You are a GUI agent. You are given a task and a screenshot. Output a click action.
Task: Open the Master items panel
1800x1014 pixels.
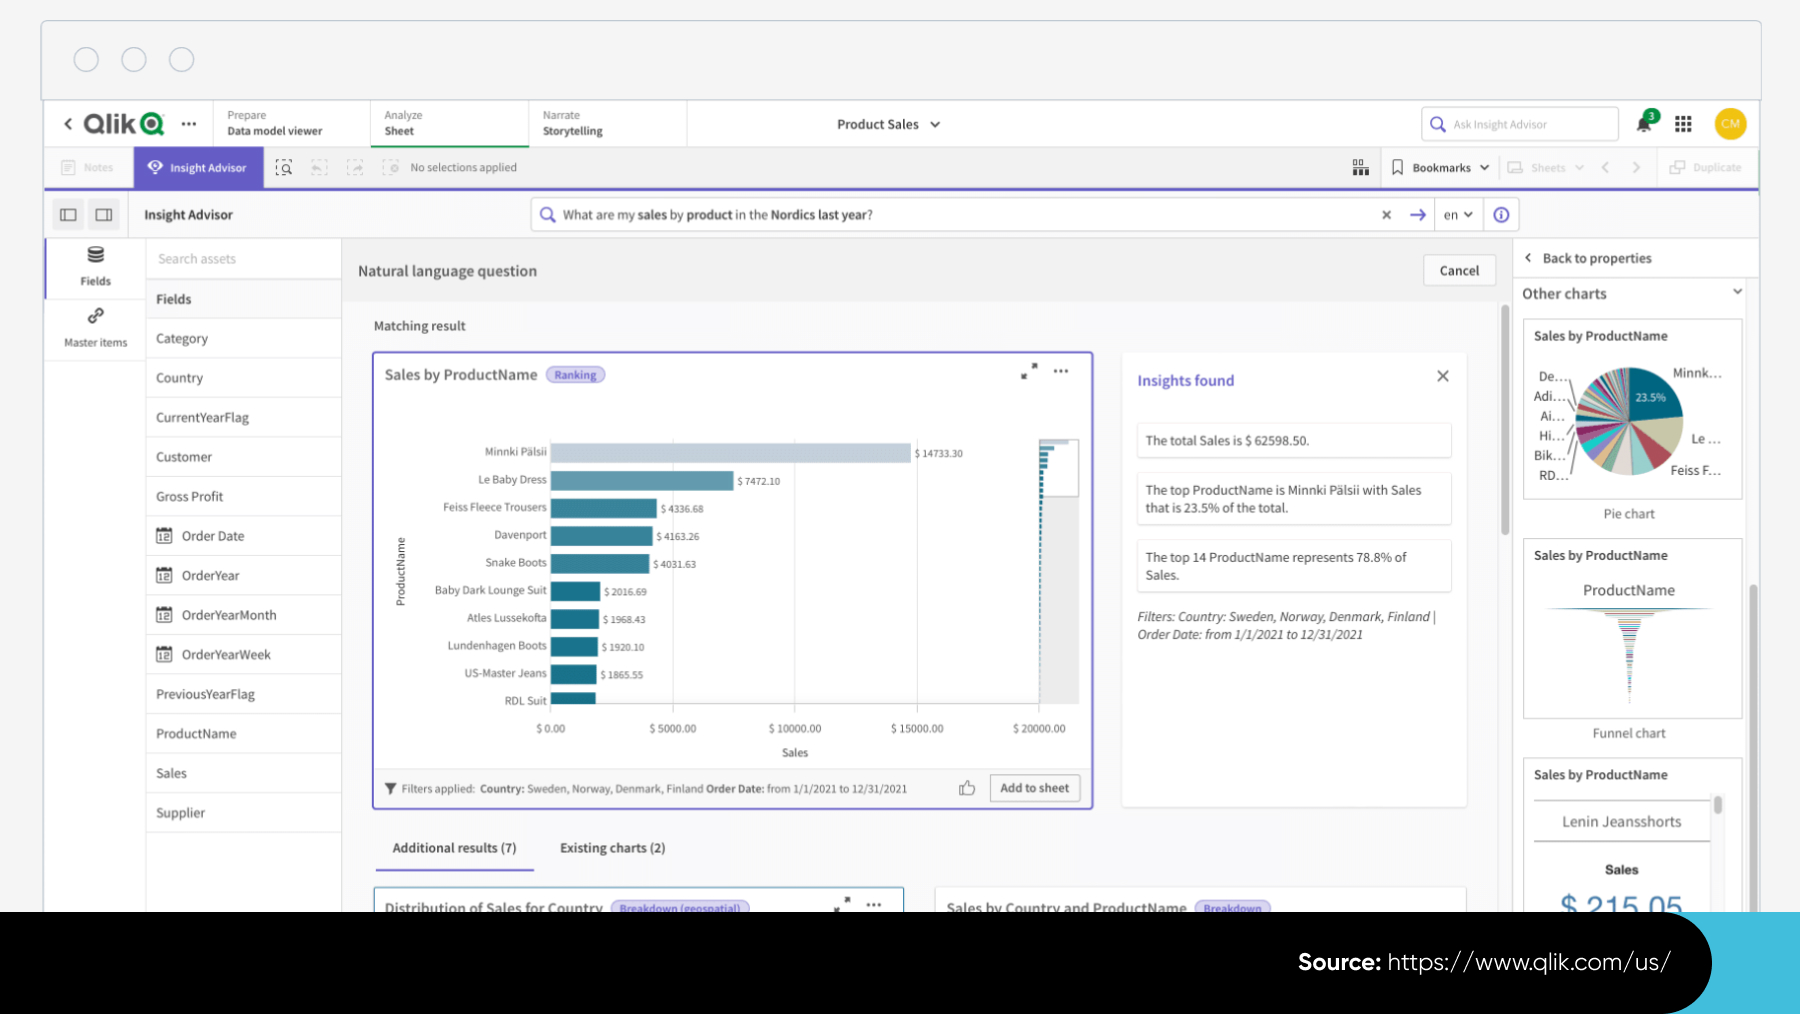pos(95,327)
